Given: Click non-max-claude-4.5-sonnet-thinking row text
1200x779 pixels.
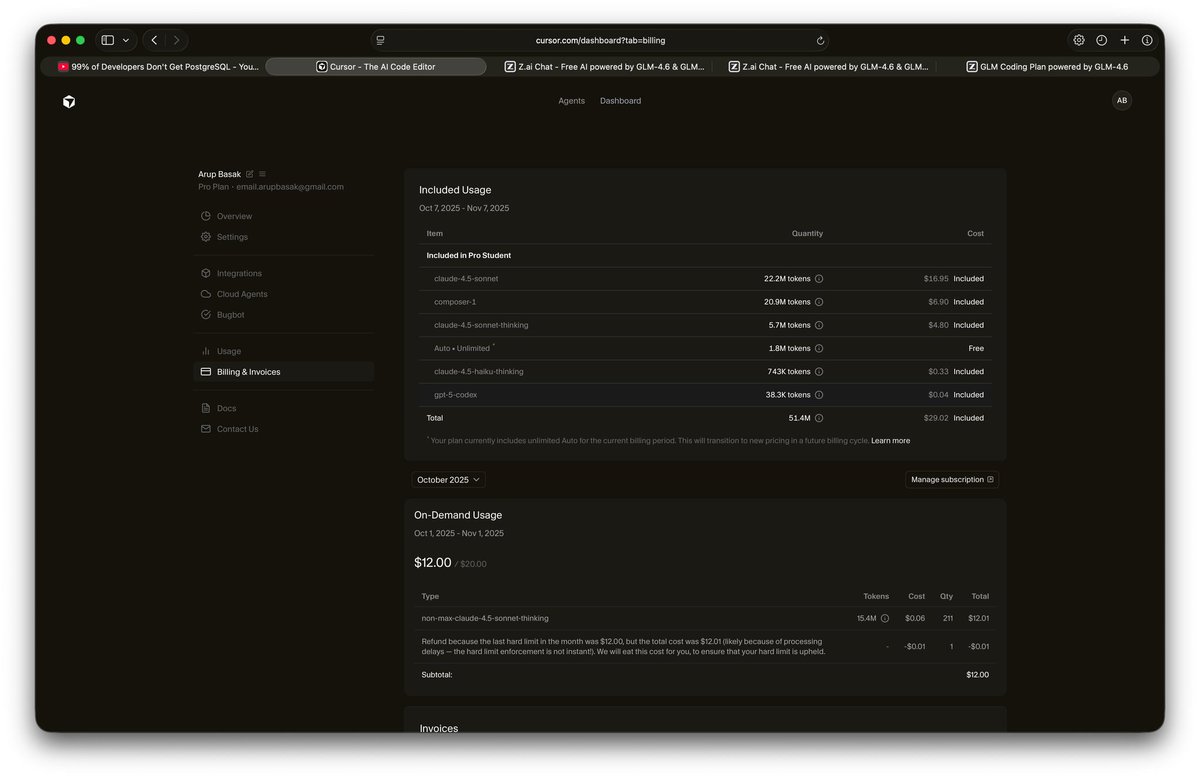Looking at the screenshot, I should pyautogui.click(x=485, y=618).
